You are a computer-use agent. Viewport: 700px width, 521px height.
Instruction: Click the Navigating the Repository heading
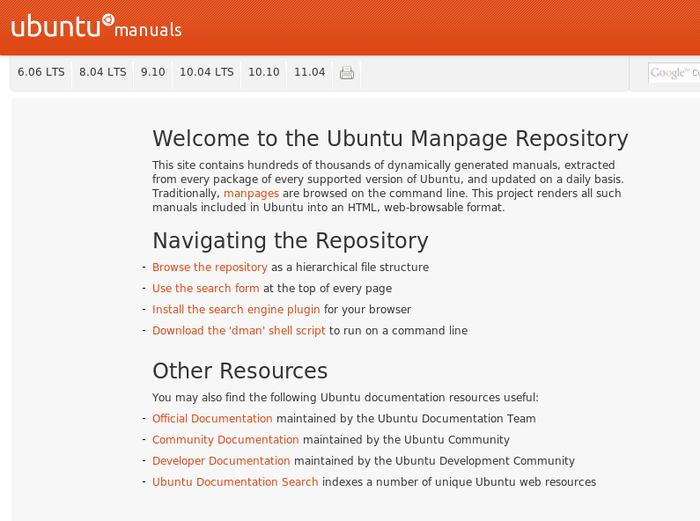290,241
